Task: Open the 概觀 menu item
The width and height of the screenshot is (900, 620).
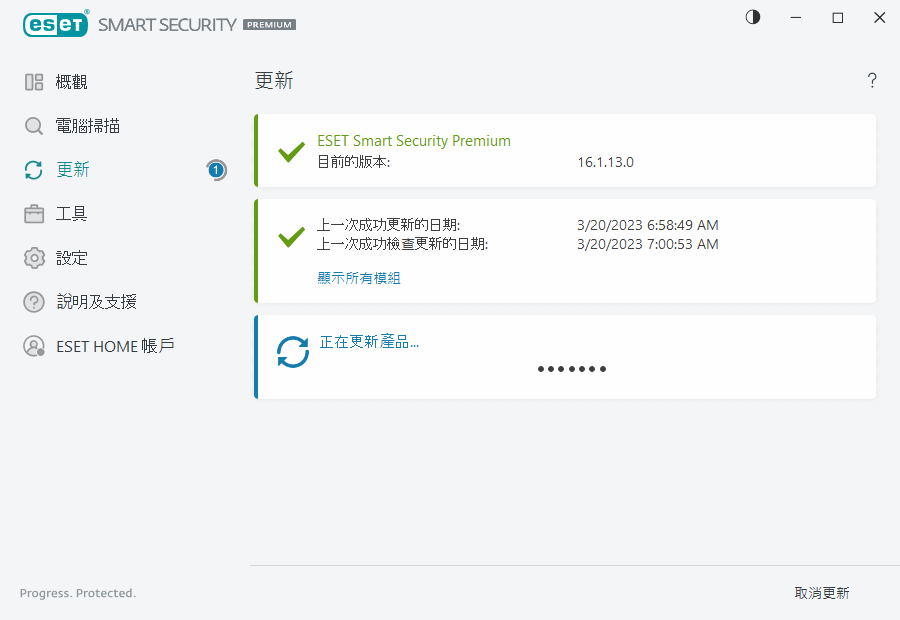Action: [x=72, y=82]
